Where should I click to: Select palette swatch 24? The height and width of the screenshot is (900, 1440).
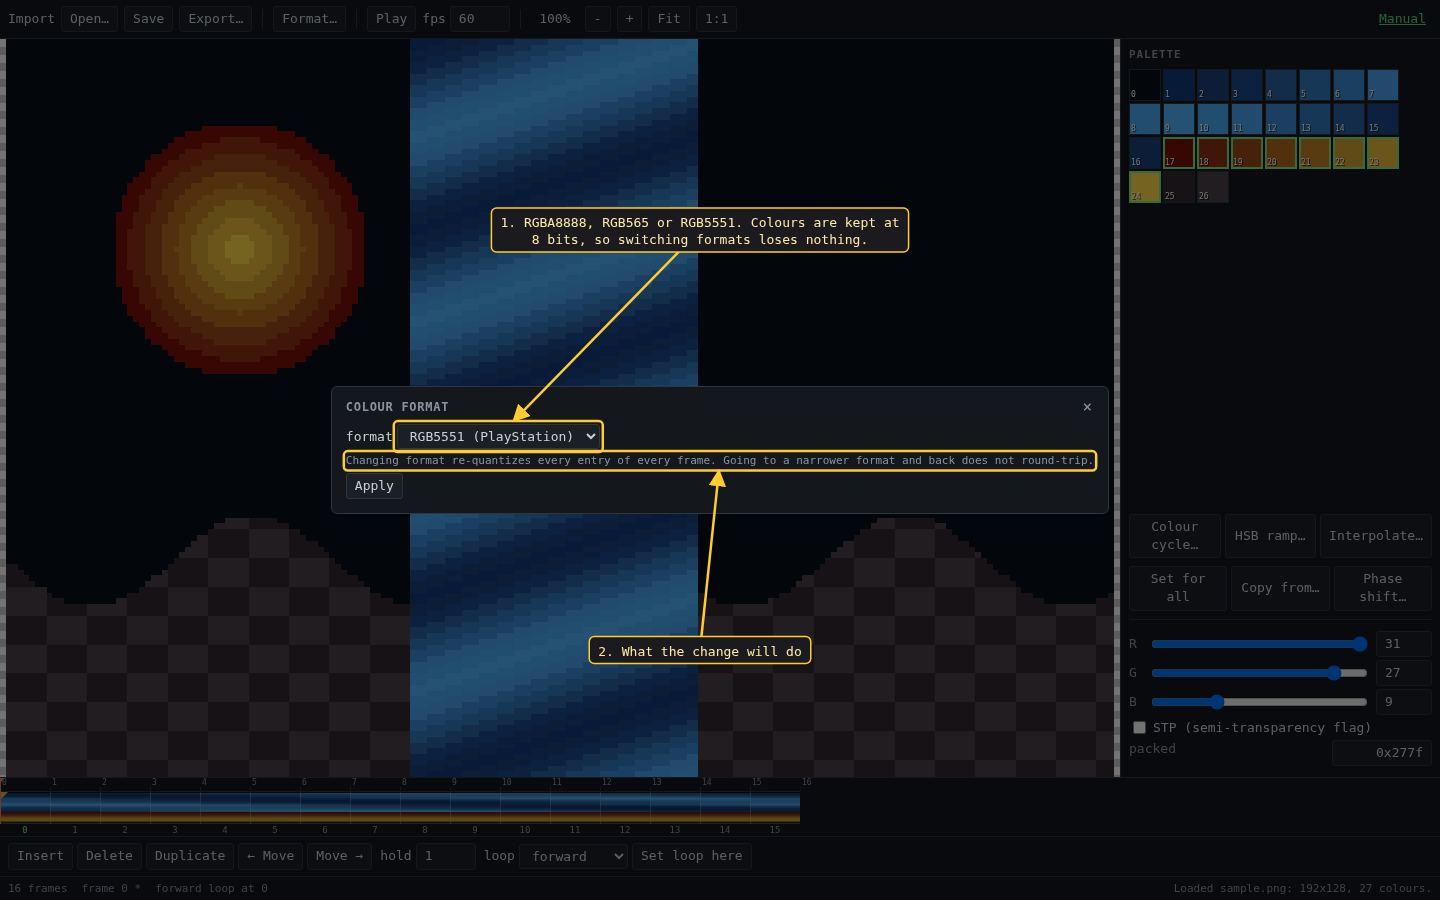[1145, 187]
